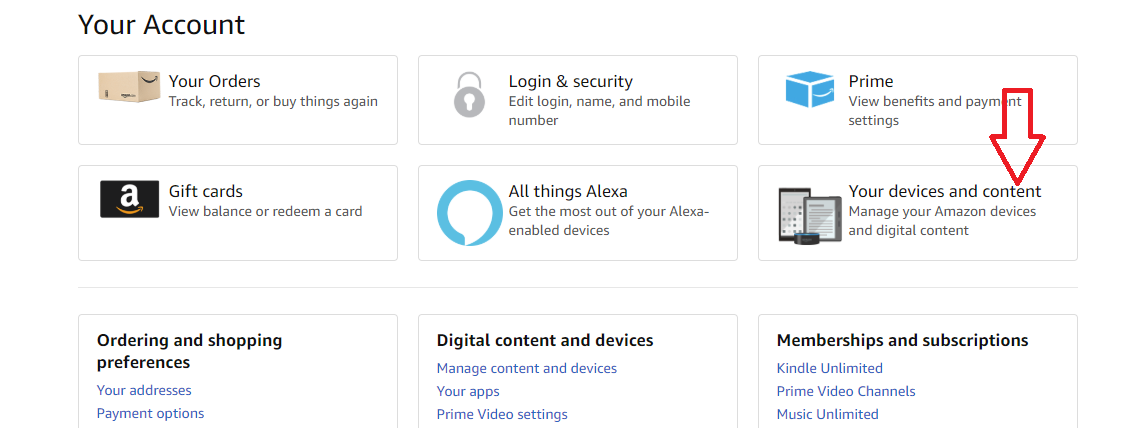Click 'Manage your Amazon devices and digital content' text
Viewport: 1125px width, 428px height.
click(942, 221)
